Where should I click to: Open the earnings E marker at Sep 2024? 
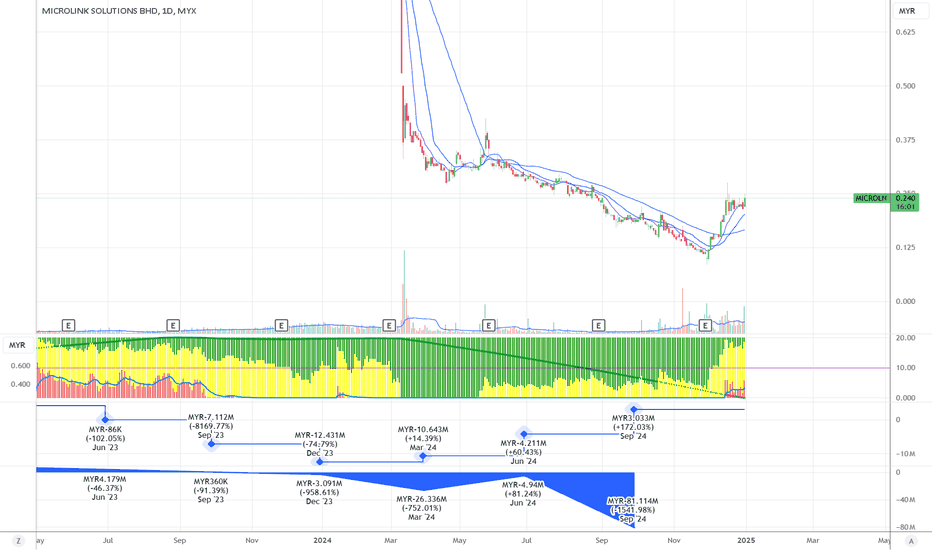pyautogui.click(x=598, y=325)
